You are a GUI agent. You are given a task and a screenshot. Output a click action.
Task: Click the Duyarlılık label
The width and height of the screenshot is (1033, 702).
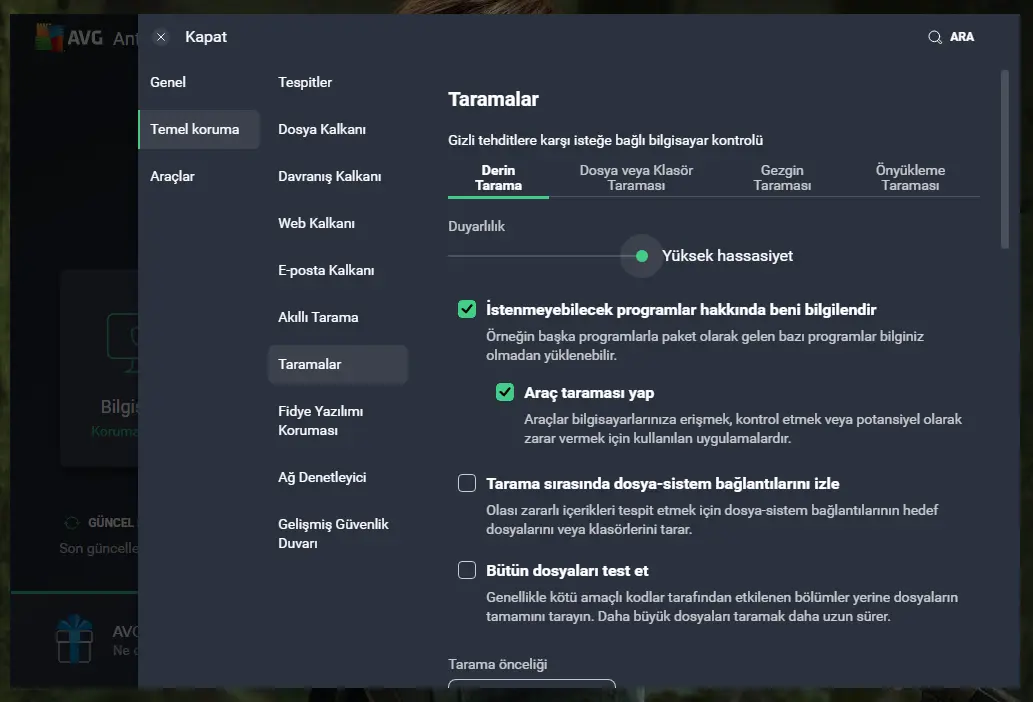coord(476,226)
